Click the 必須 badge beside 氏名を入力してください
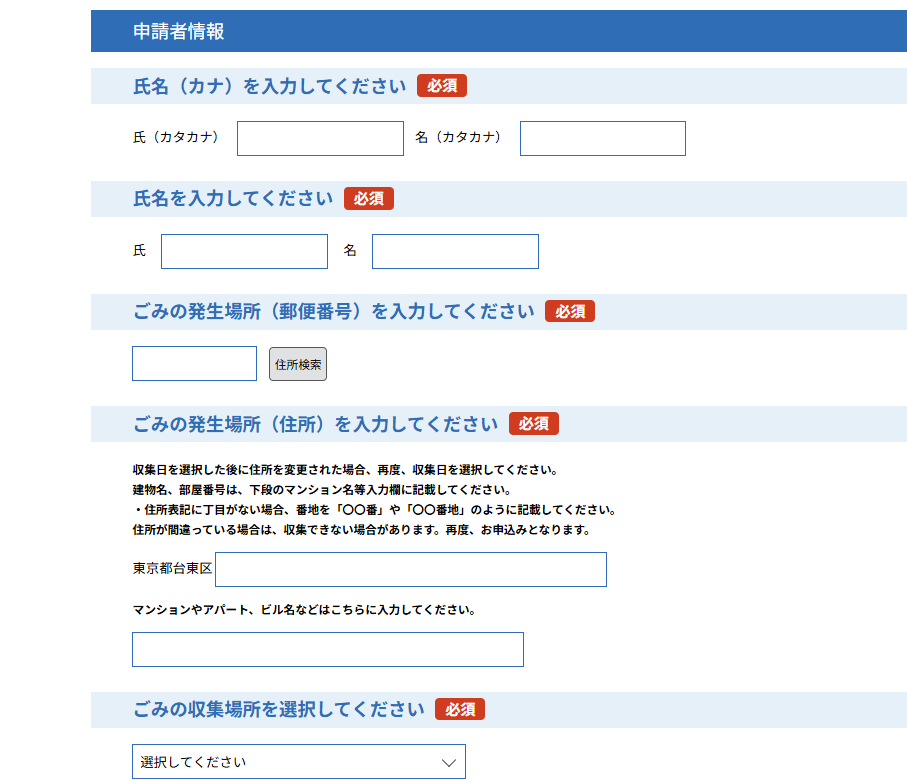This screenshot has width=907, height=780. (x=368, y=199)
